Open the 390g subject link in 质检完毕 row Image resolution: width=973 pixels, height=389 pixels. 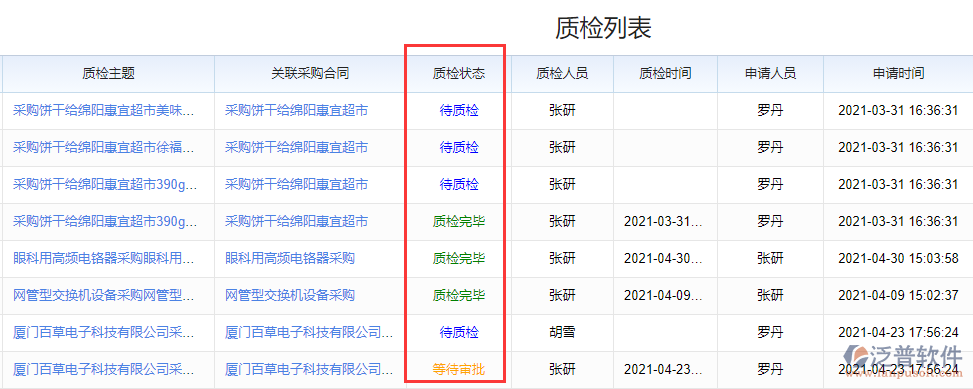105,221
